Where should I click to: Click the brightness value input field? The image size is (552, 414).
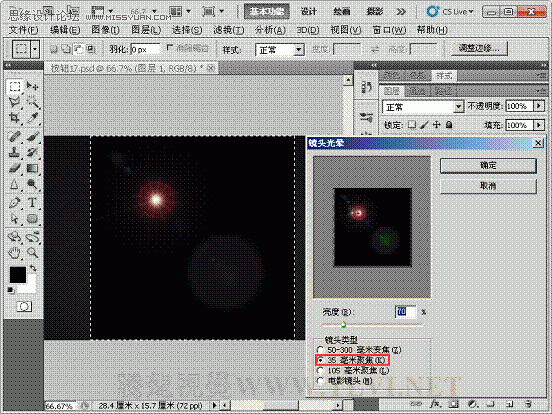[x=405, y=312]
